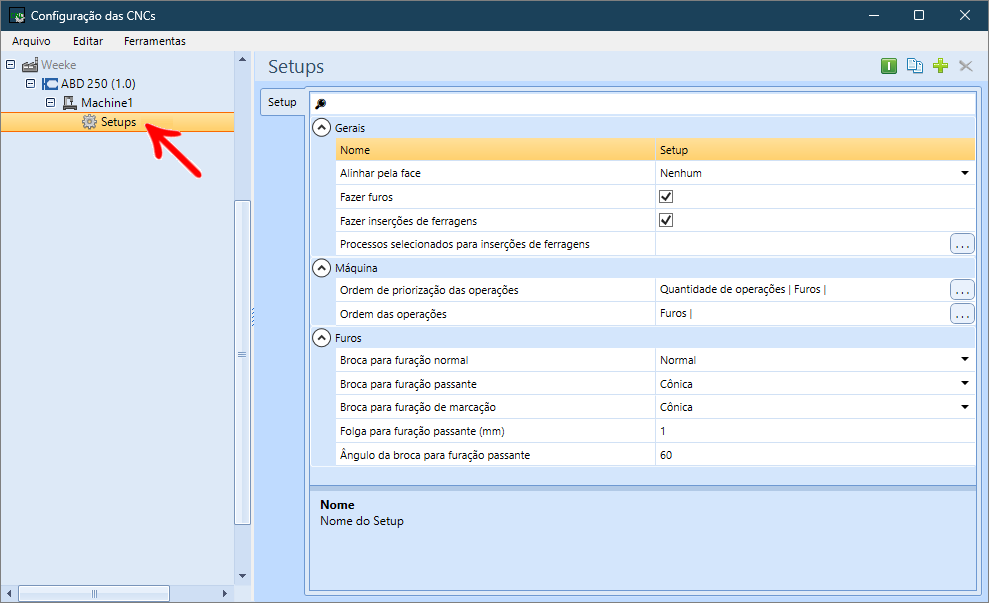Edit the Nome value field 'Setup'

(814, 150)
